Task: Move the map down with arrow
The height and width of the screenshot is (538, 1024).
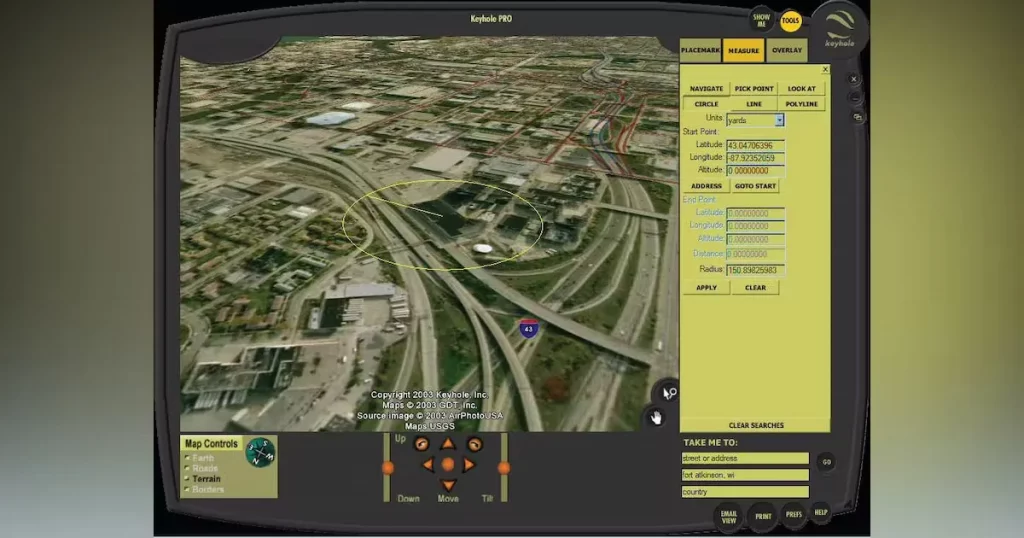Action: [x=448, y=485]
